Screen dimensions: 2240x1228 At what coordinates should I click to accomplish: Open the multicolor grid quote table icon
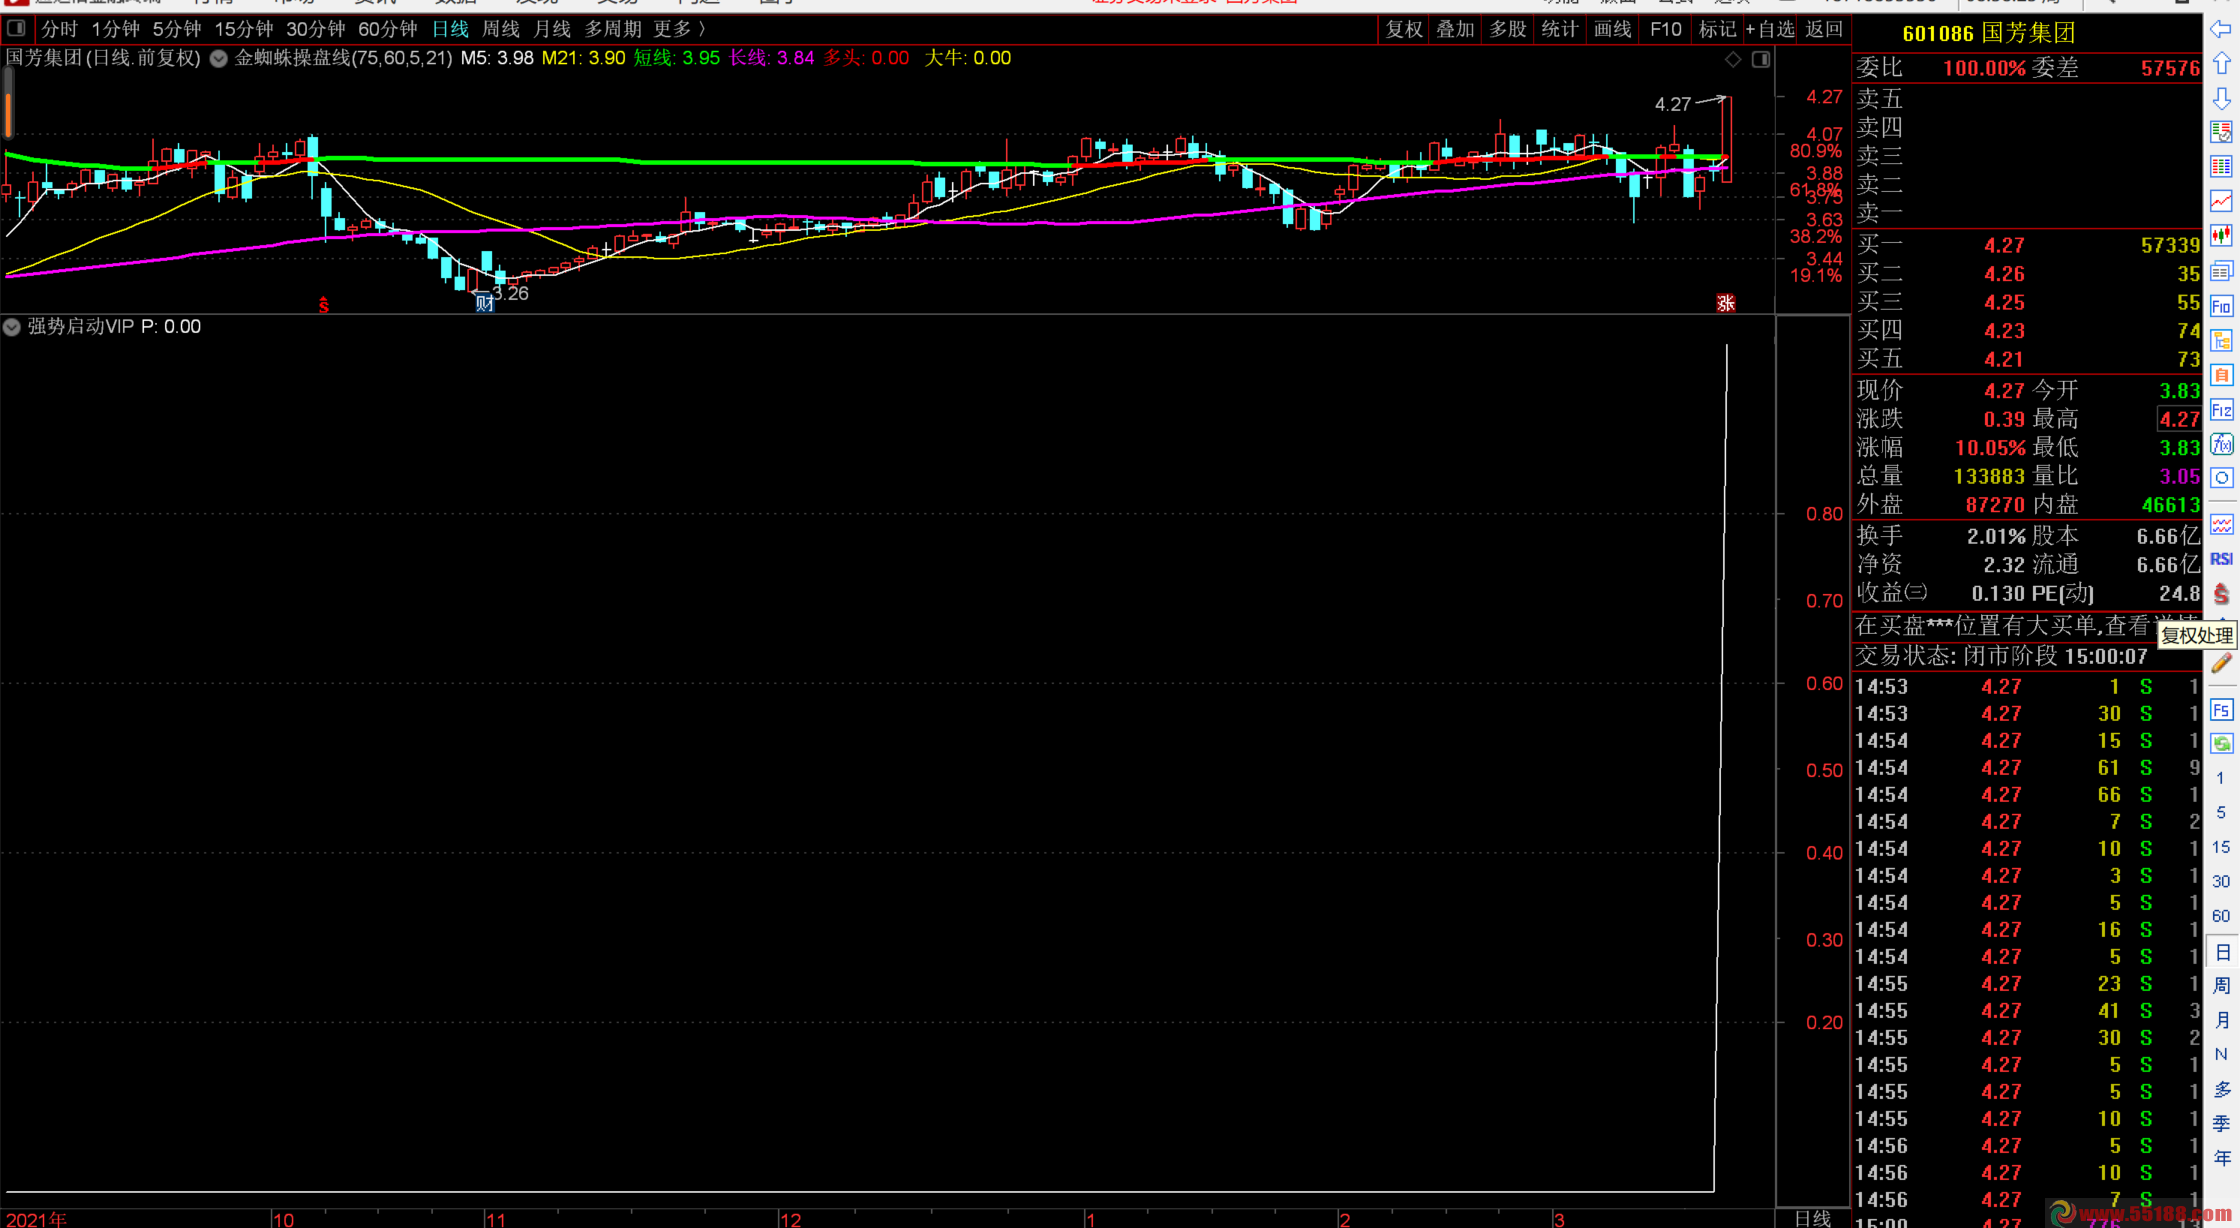pos(2221,166)
